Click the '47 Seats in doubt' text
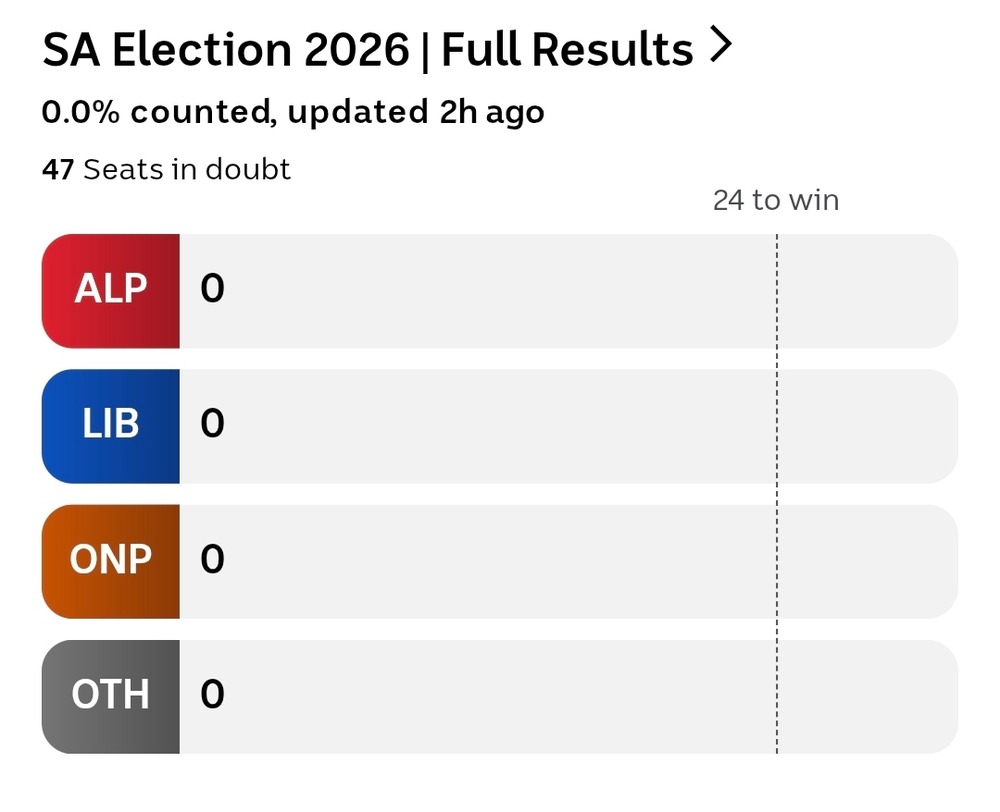 click(166, 170)
